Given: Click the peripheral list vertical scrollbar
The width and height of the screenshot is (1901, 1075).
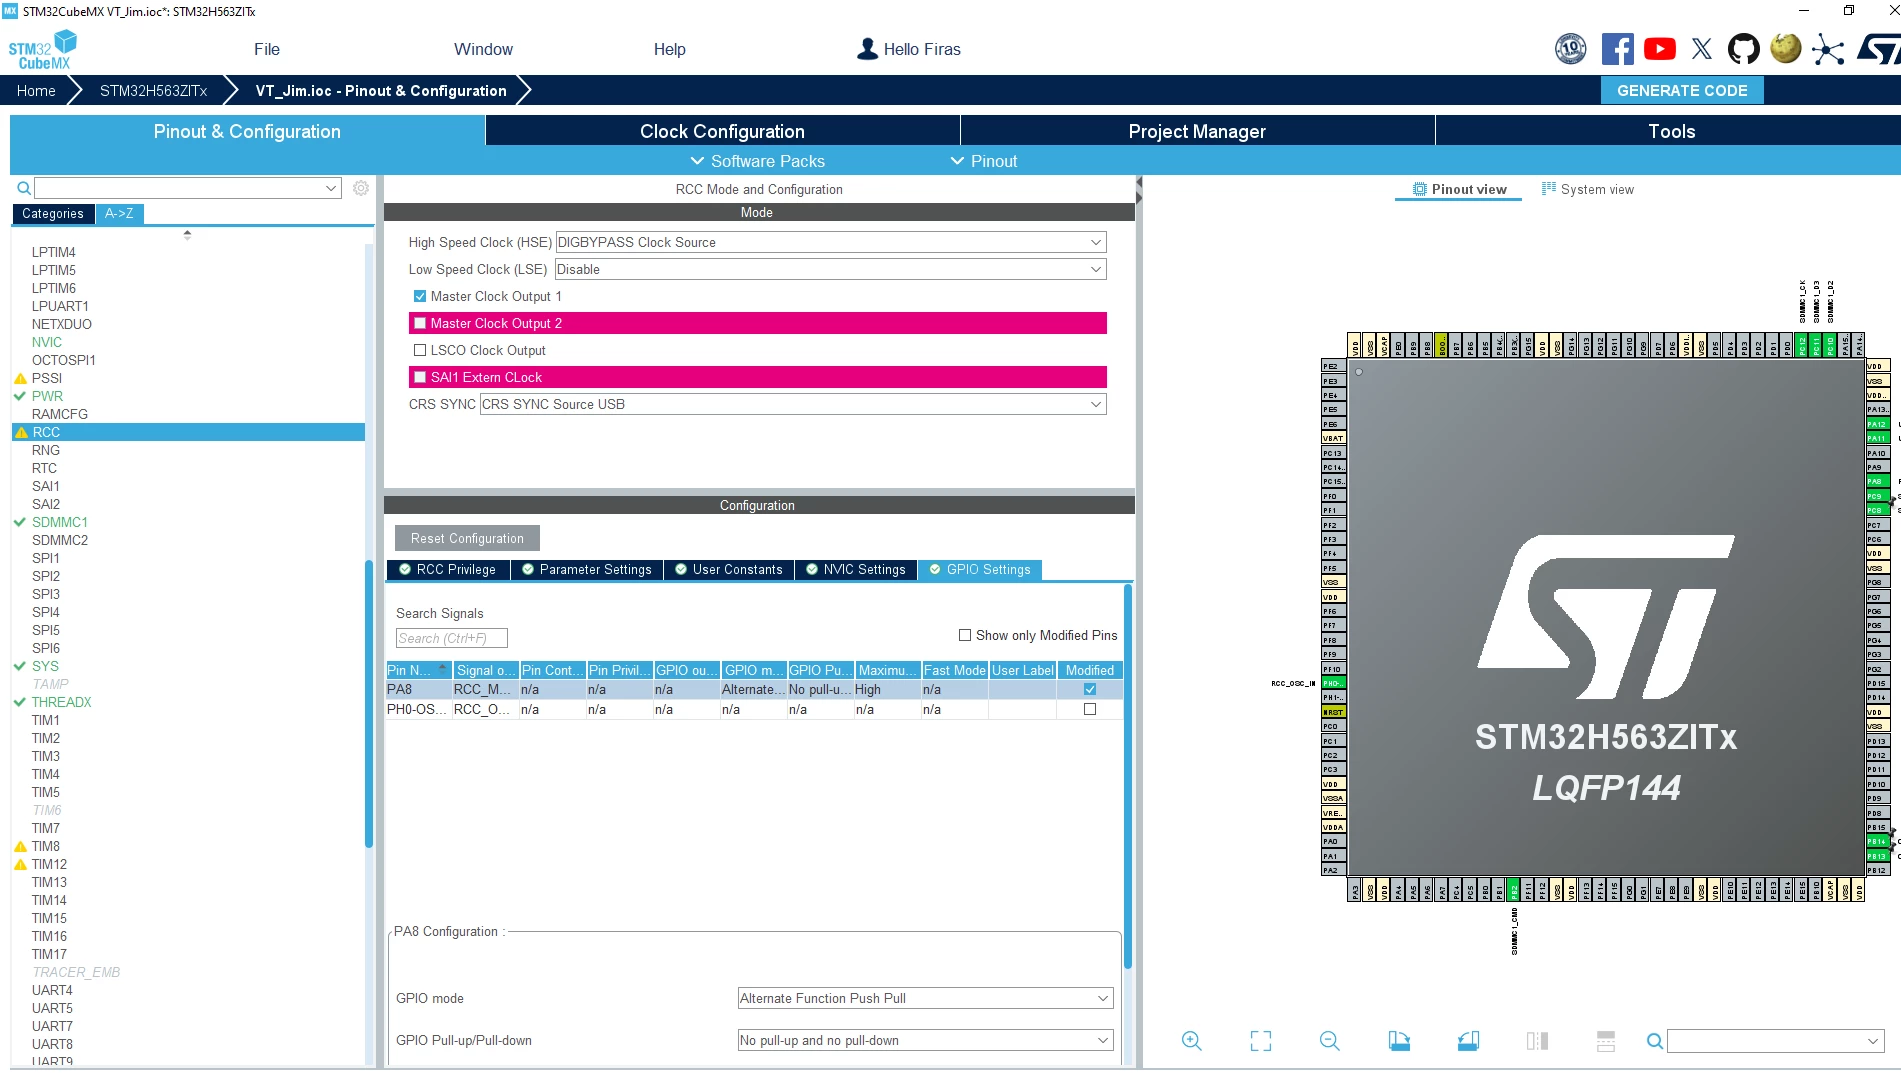Looking at the screenshot, I should click(369, 700).
